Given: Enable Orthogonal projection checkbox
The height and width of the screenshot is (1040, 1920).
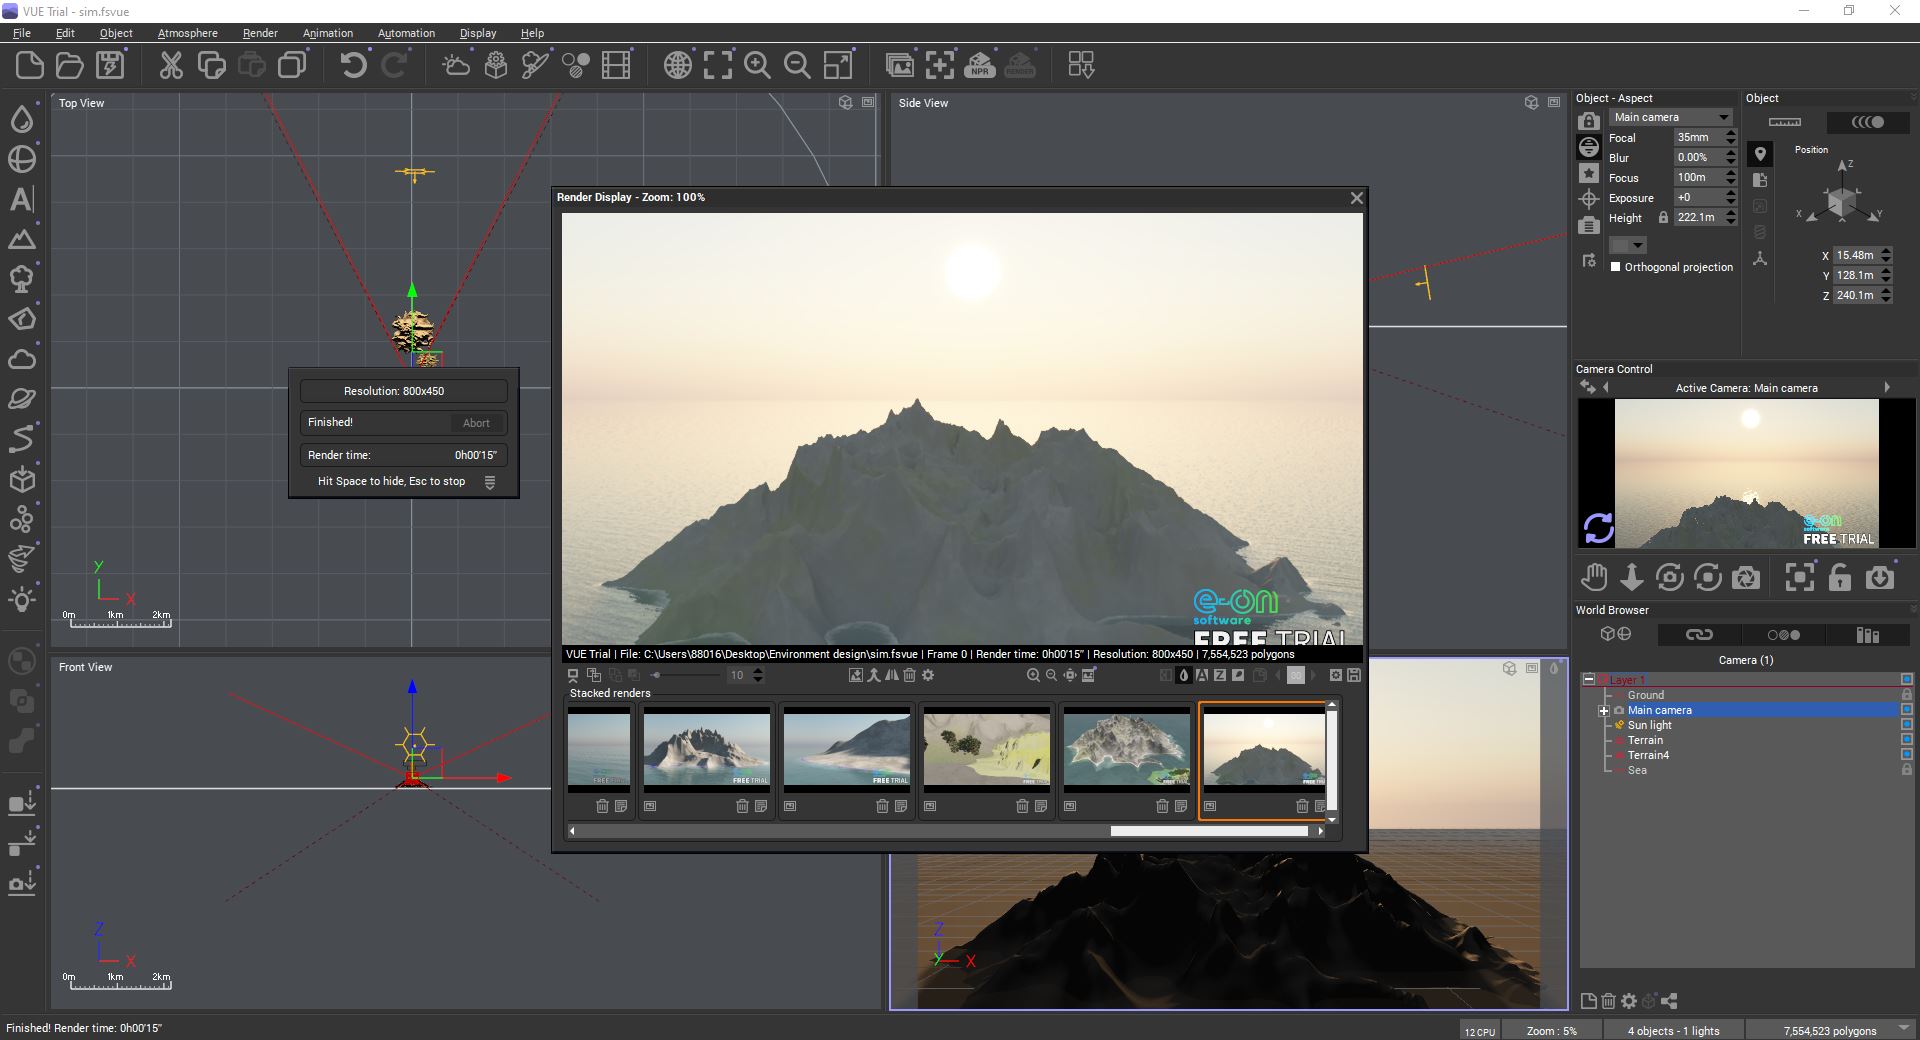Looking at the screenshot, I should [1615, 267].
